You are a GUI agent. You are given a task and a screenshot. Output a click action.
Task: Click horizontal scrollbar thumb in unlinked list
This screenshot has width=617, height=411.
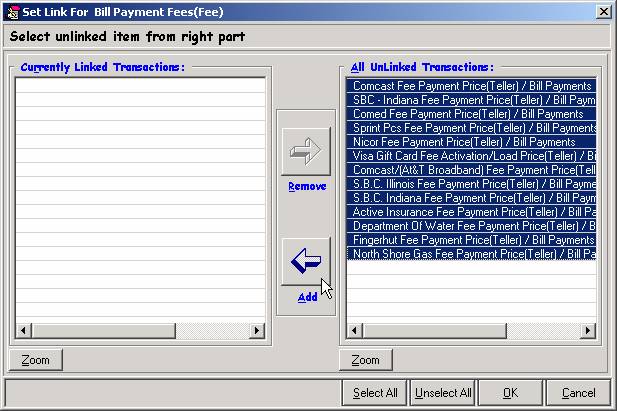[434, 330]
